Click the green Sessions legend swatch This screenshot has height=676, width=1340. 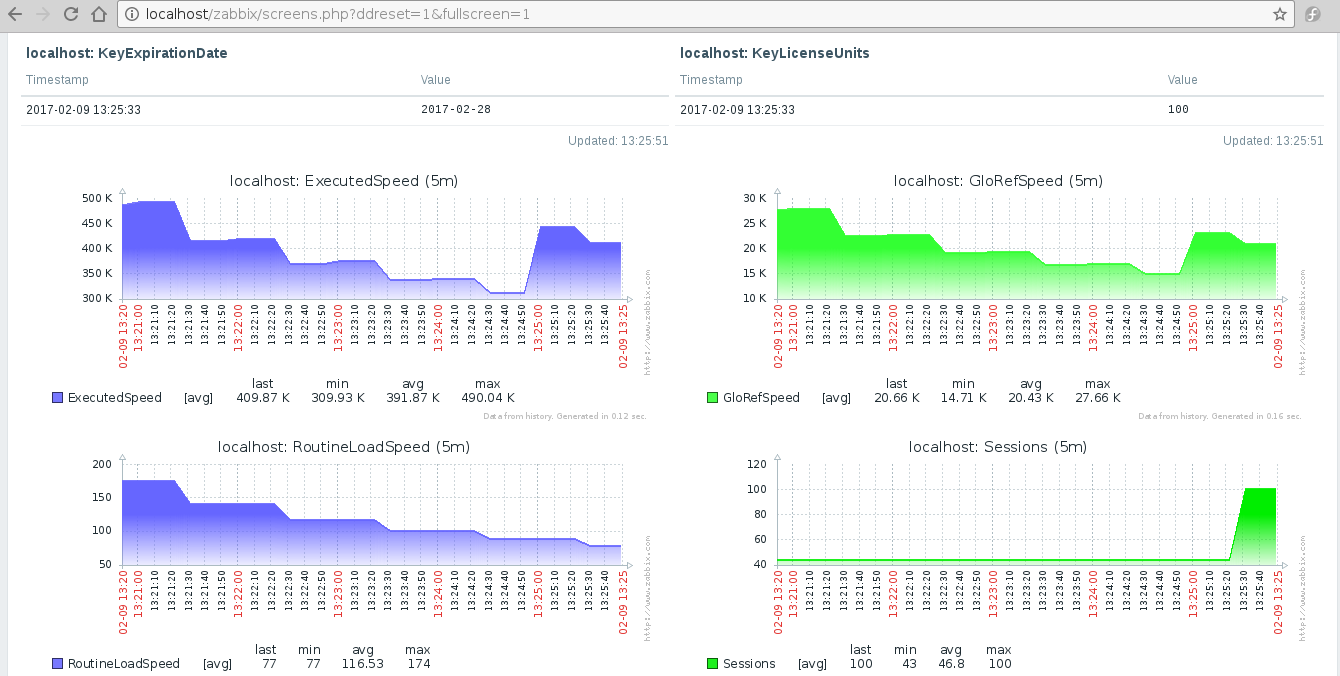pos(712,664)
